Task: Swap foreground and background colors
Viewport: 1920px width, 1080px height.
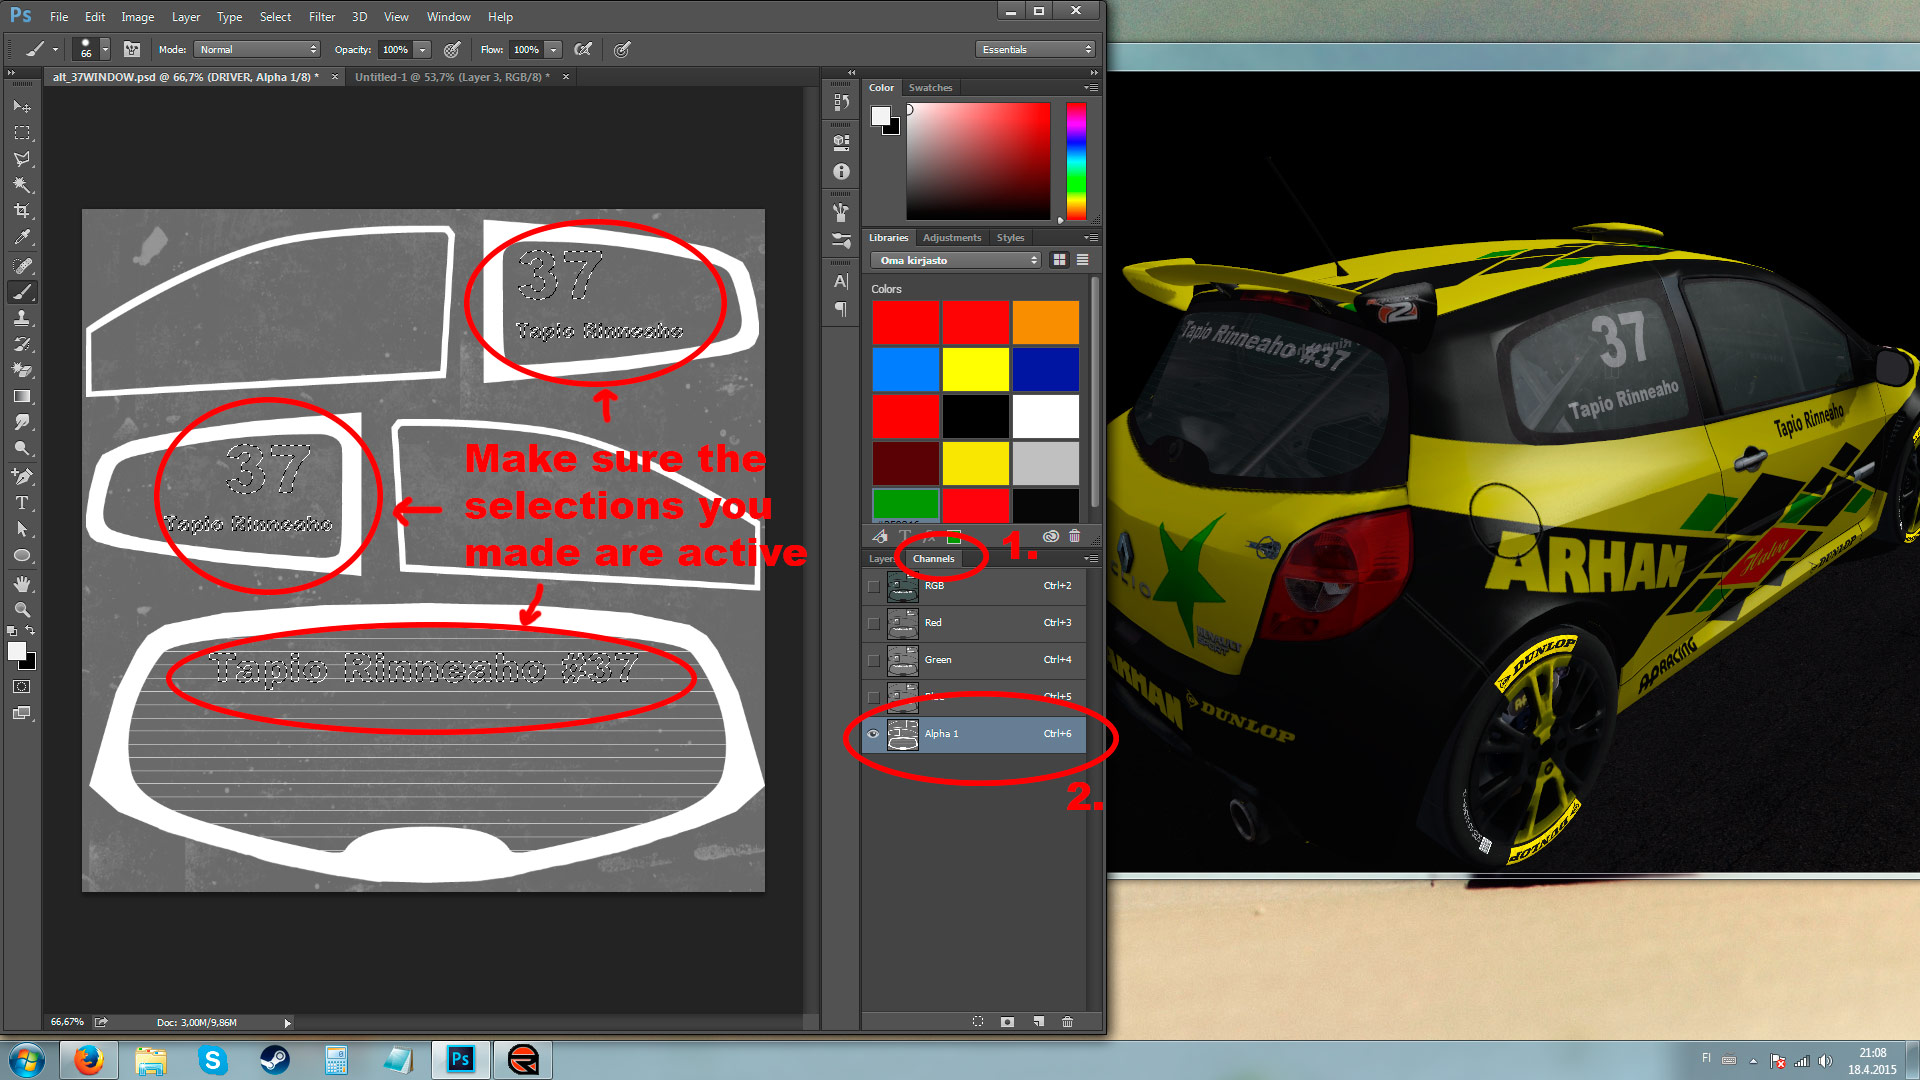Action: click(x=30, y=631)
